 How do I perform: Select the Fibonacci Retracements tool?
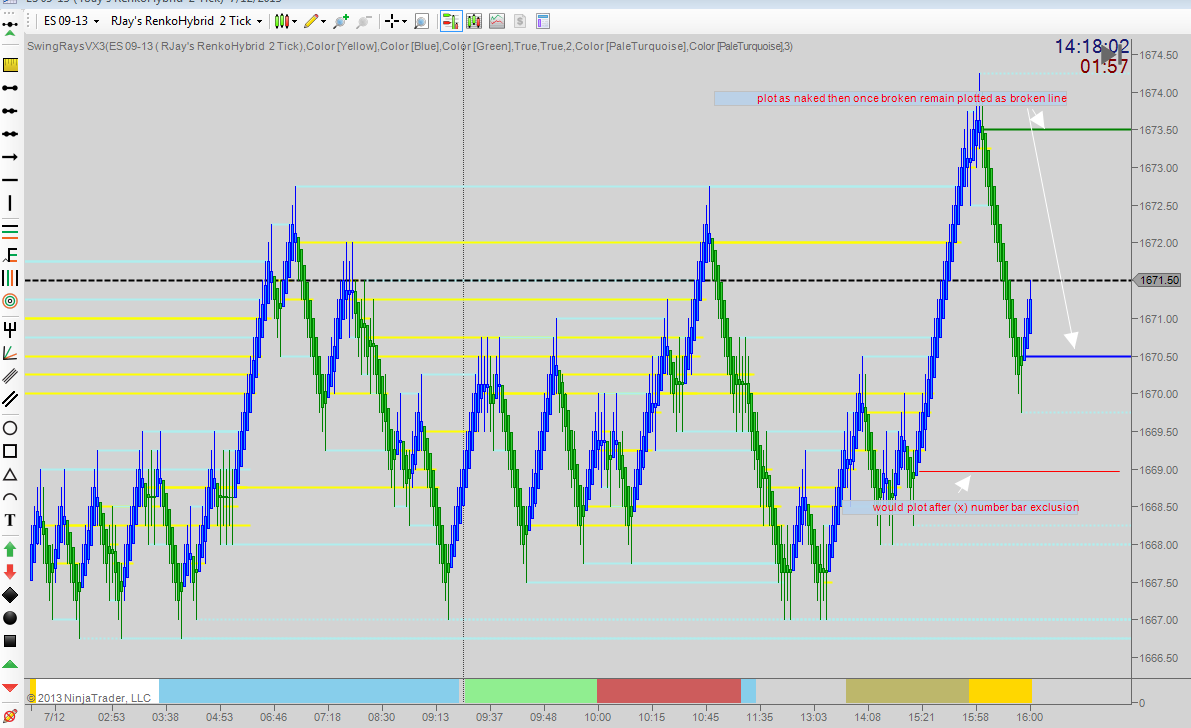[10, 230]
